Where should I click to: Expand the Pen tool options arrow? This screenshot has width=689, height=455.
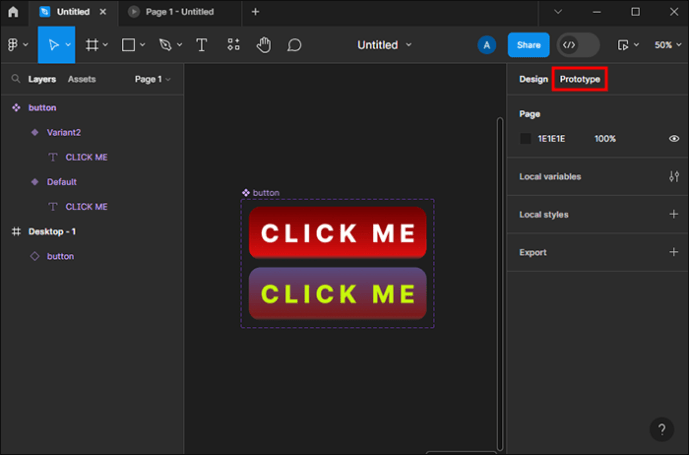pos(179,44)
